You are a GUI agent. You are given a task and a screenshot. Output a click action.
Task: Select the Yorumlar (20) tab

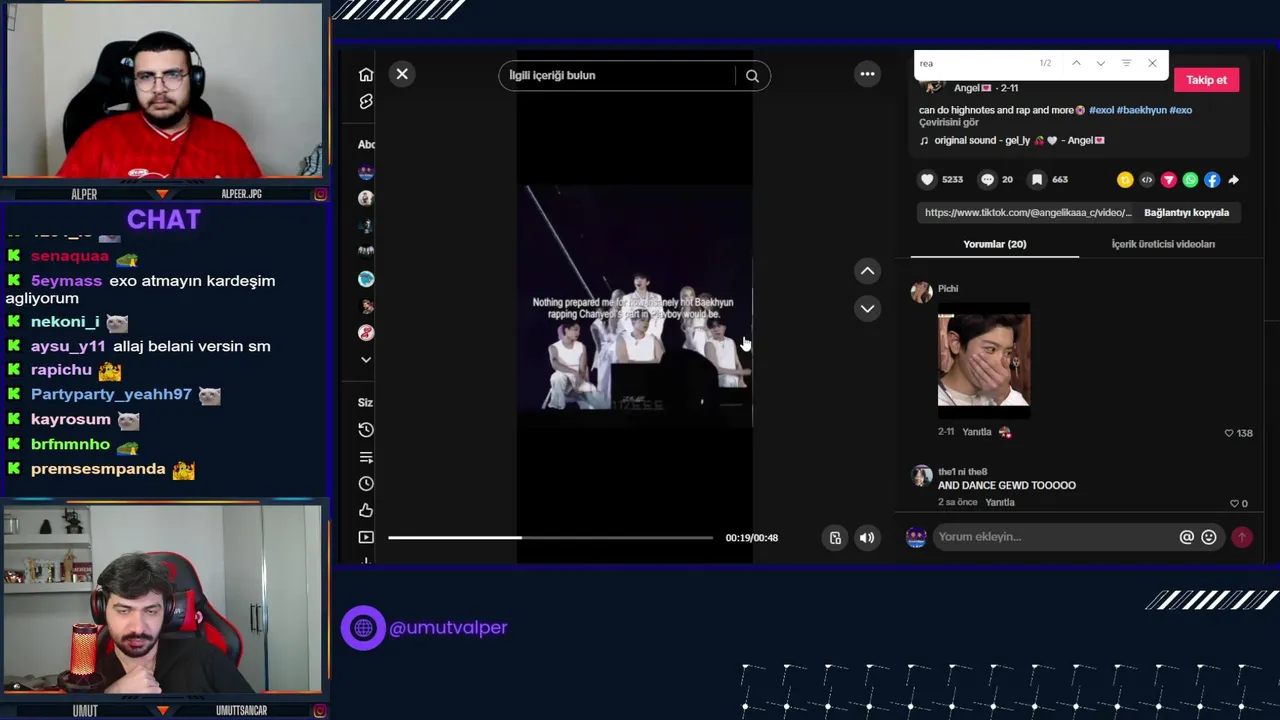point(994,244)
